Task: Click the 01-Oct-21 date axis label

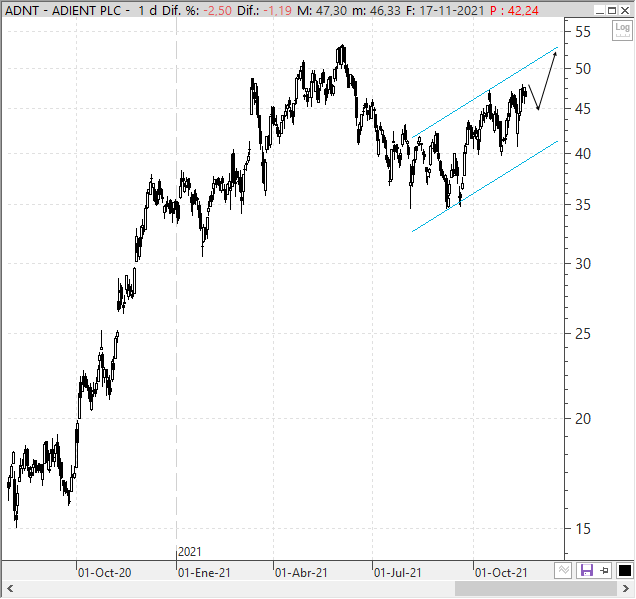Action: pyautogui.click(x=501, y=573)
